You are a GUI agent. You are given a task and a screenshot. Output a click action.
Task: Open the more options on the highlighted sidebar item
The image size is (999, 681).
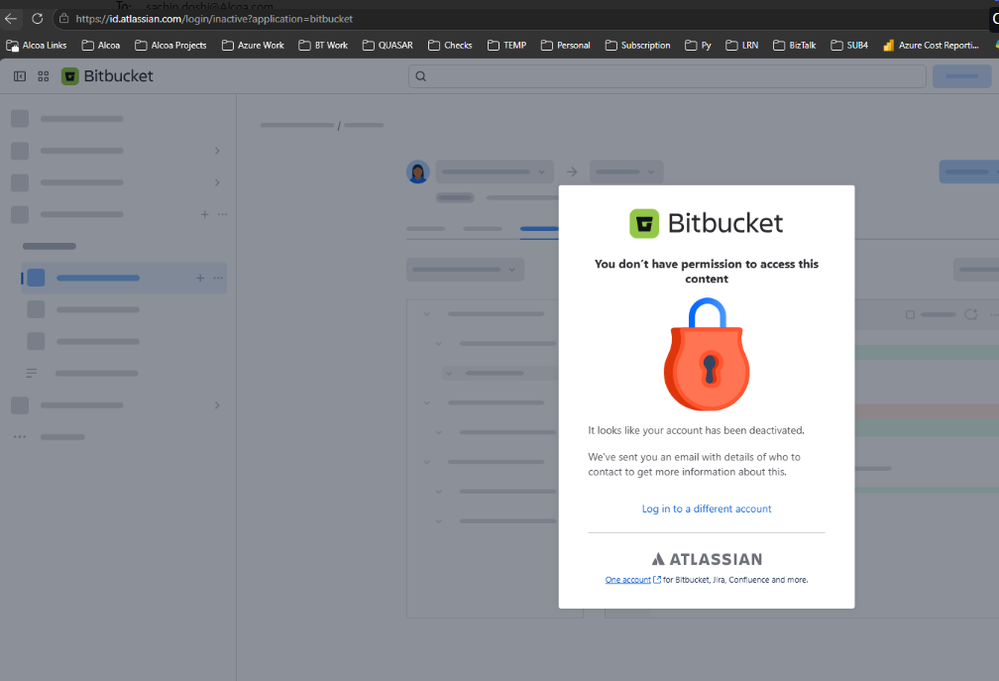218,278
